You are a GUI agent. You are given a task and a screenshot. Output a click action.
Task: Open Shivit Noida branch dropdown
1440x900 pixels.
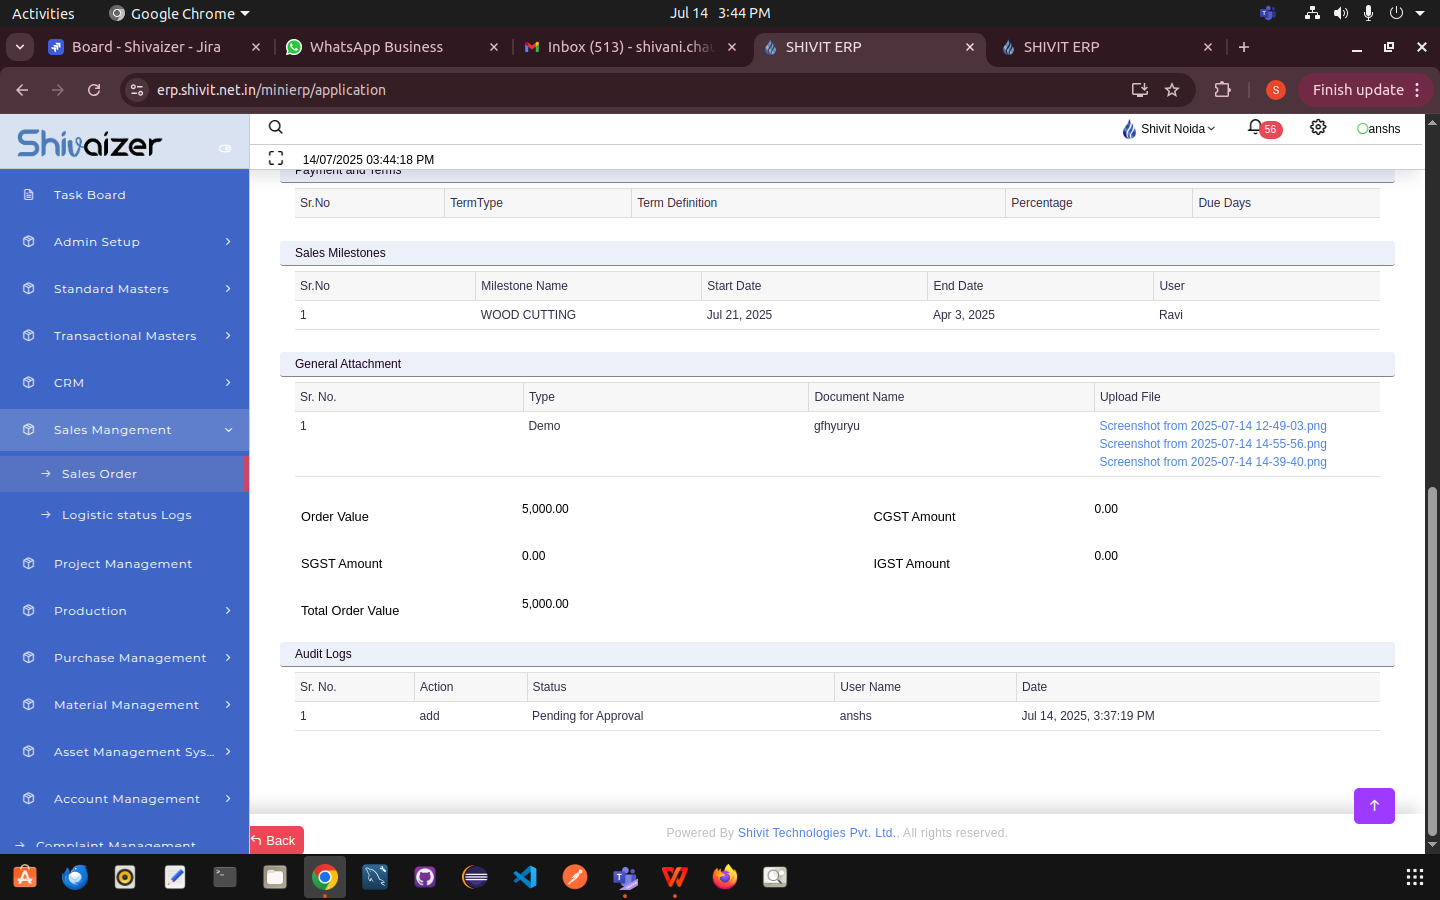[1169, 129]
